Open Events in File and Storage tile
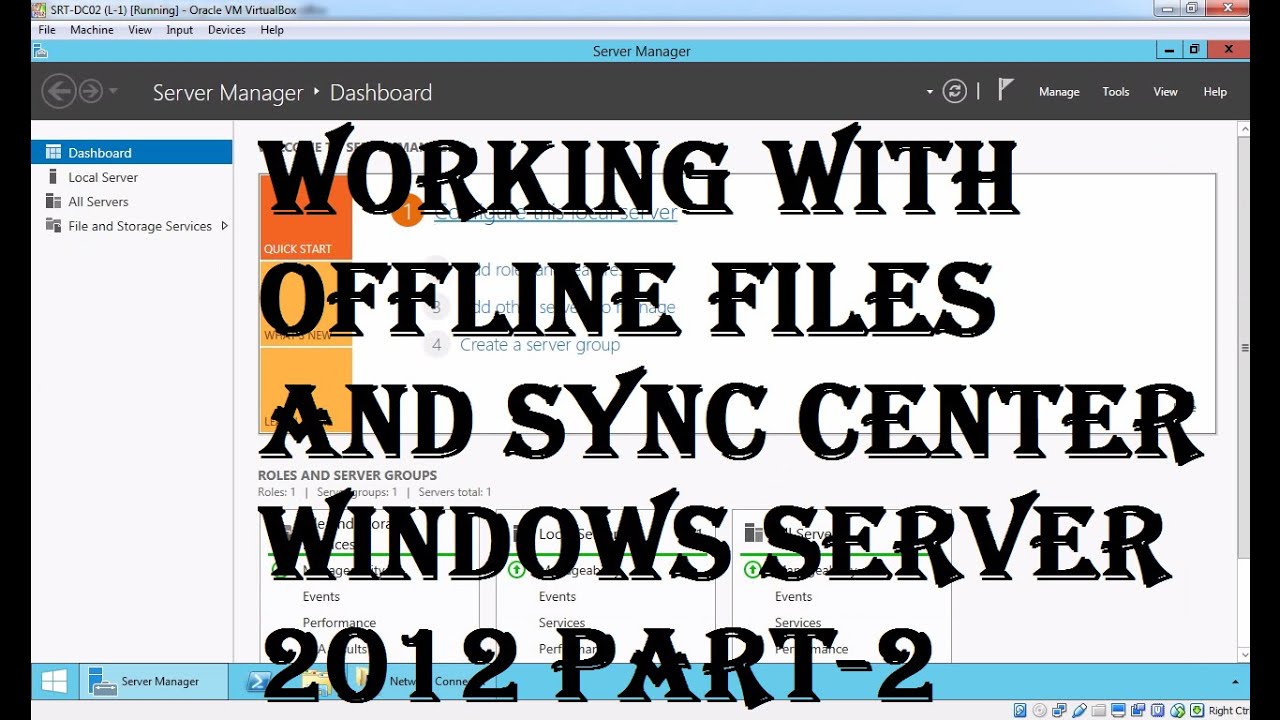The image size is (1280, 720). tap(321, 597)
